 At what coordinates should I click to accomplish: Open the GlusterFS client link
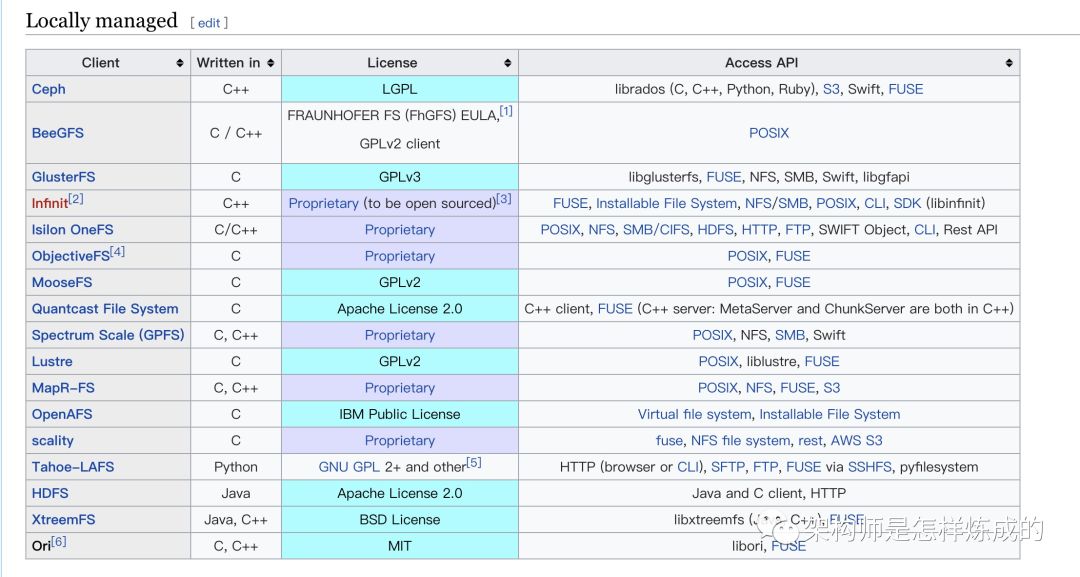pos(63,177)
